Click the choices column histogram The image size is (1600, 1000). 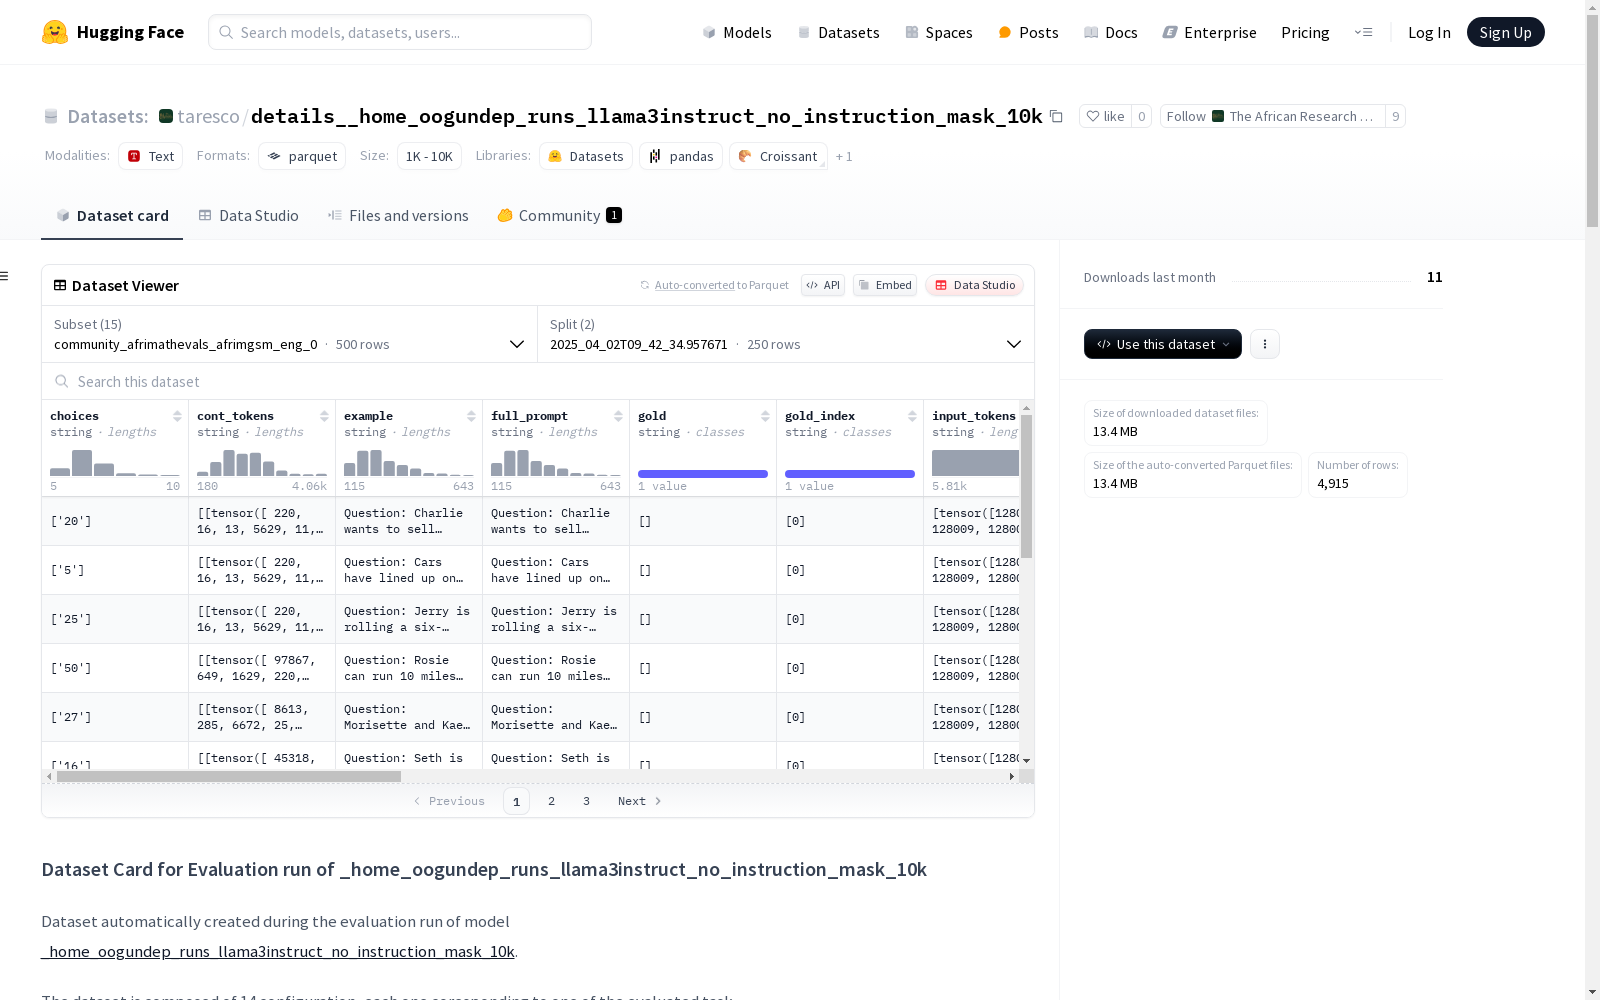[x=115, y=463]
